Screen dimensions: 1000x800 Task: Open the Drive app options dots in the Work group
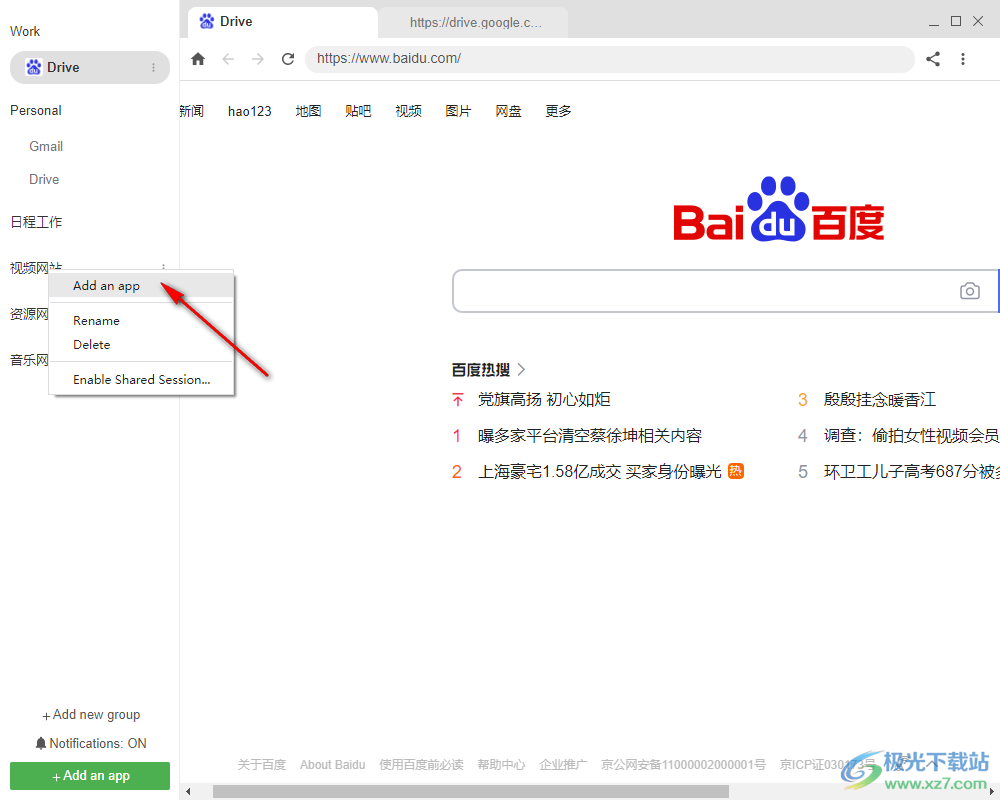(154, 68)
